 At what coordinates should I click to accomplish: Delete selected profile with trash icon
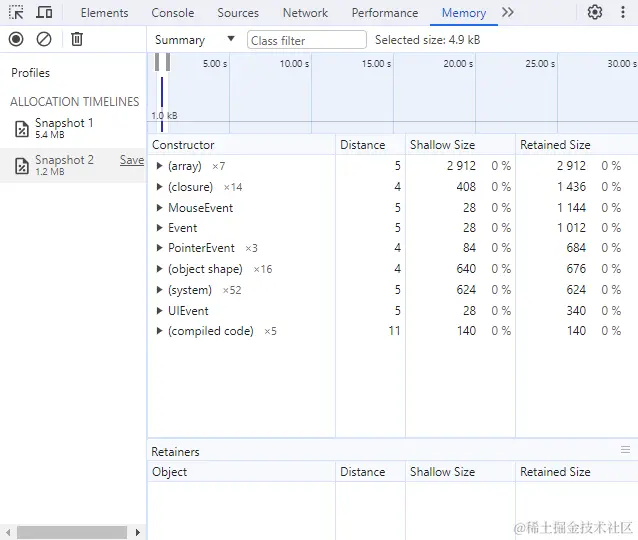77,39
